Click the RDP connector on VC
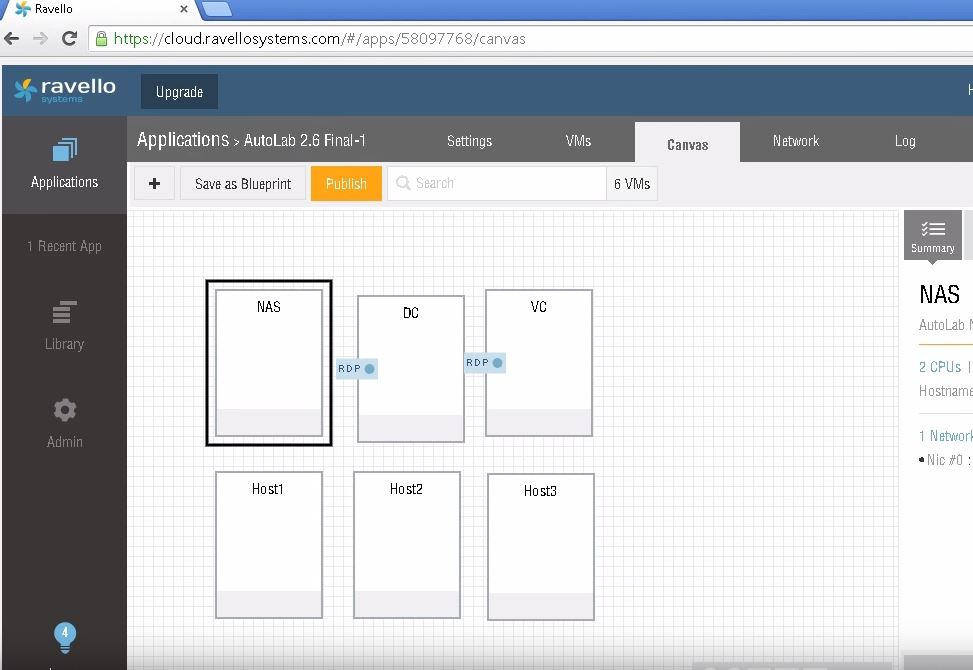973x670 pixels. click(x=484, y=363)
